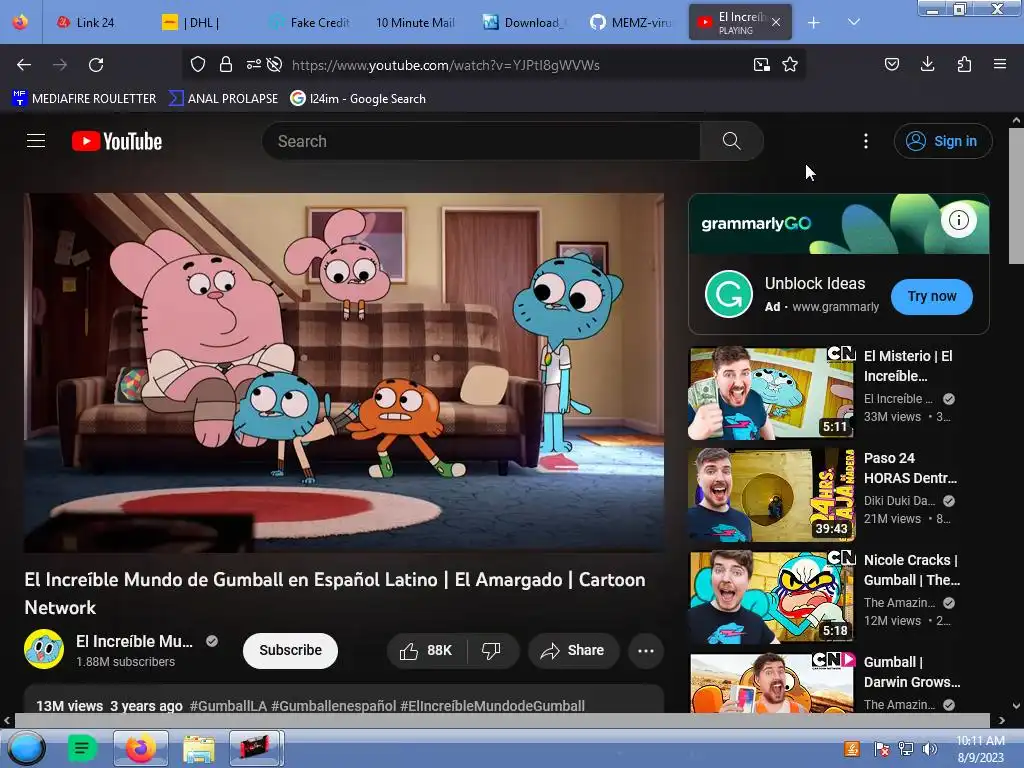Go to YouTube home via logo
This screenshot has height=768, width=1024.
(117, 141)
